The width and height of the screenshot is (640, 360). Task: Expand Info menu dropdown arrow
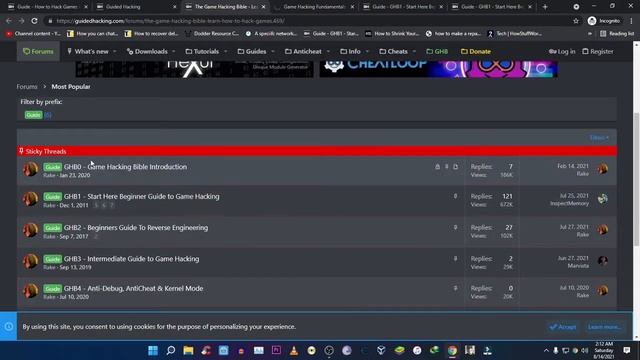pos(367,51)
